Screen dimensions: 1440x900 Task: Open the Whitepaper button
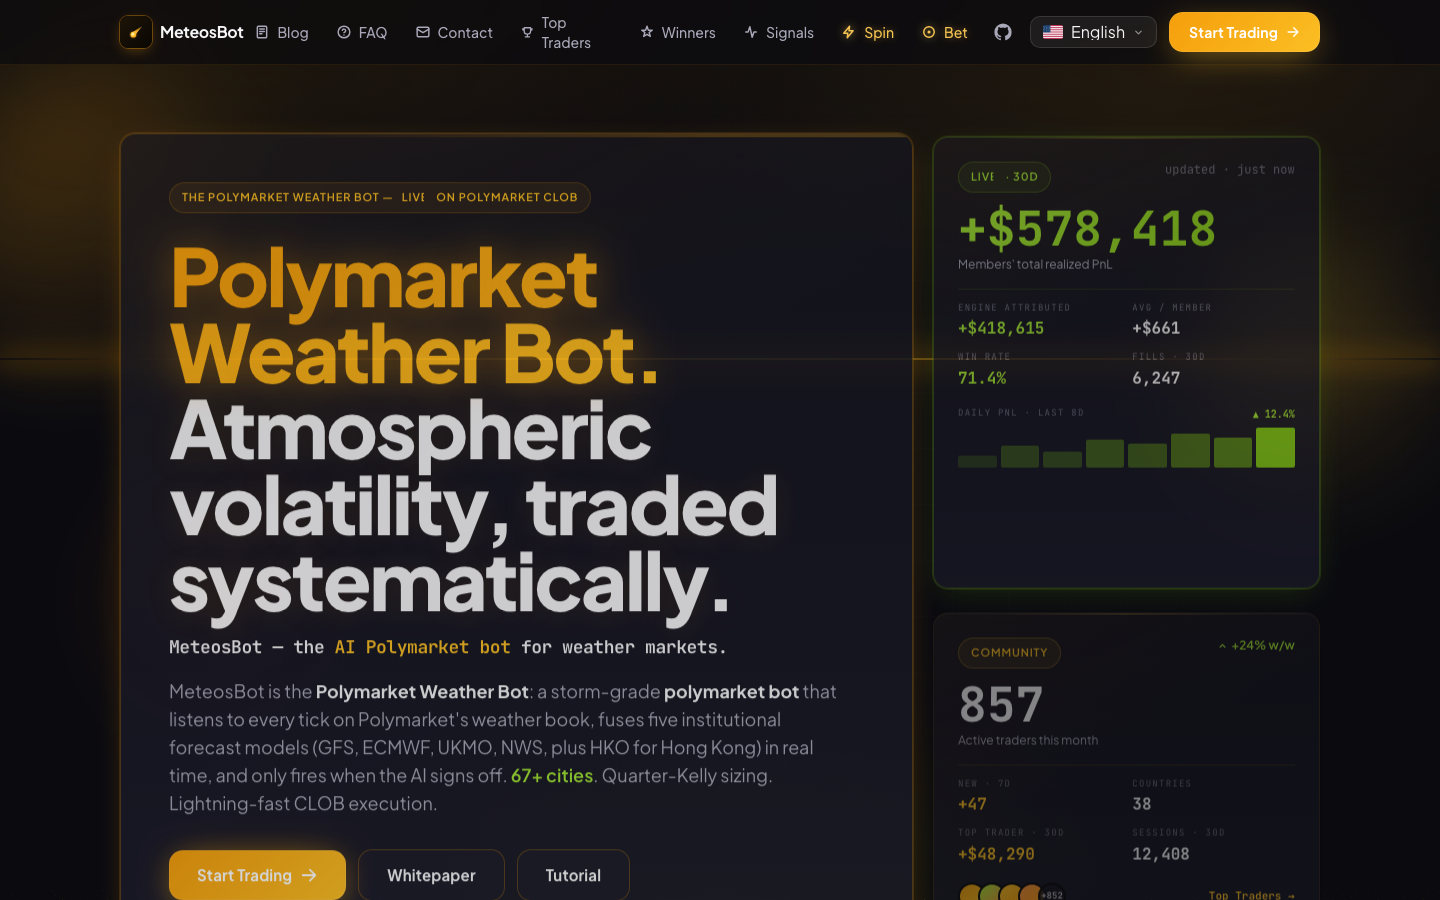point(431,875)
